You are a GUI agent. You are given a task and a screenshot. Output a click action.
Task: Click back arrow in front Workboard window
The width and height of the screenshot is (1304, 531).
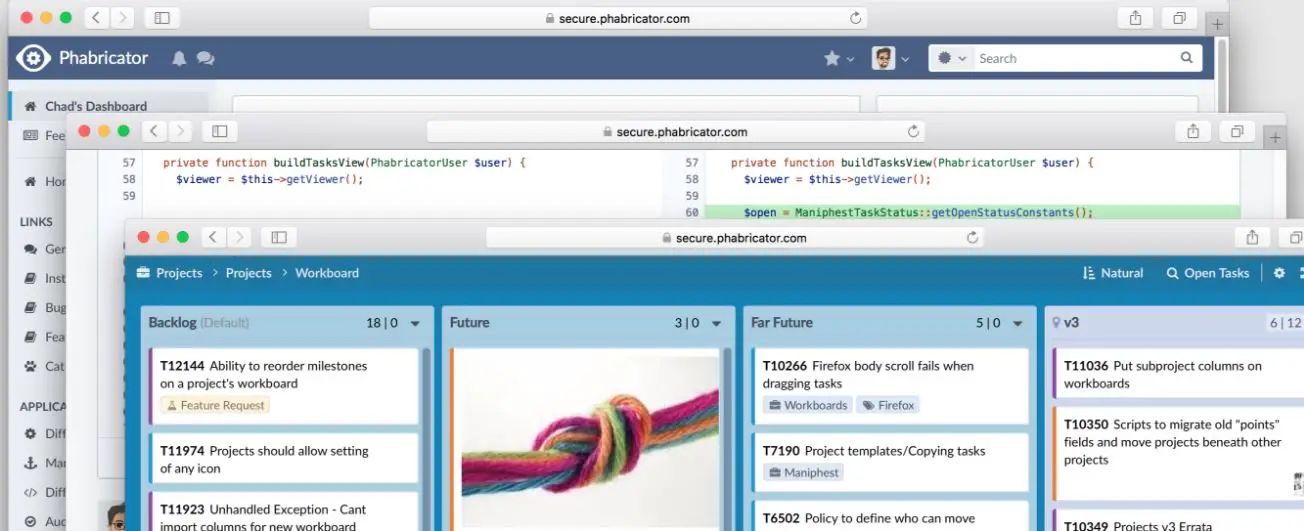214,237
